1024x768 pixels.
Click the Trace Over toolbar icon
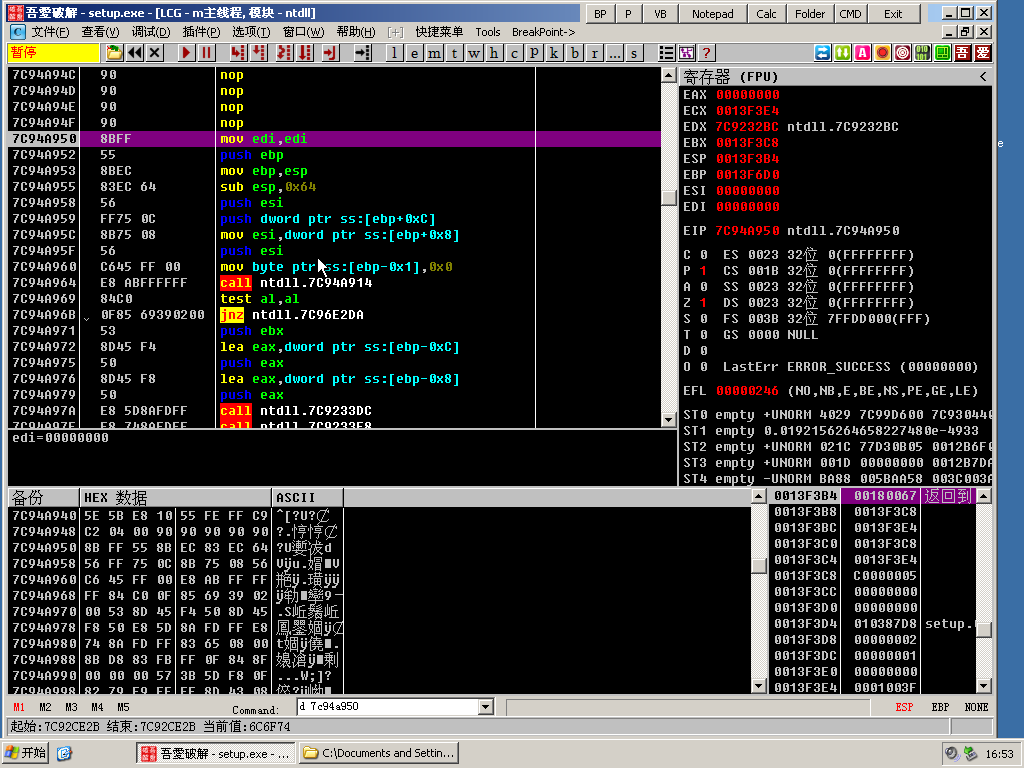pyautogui.click(x=305, y=53)
